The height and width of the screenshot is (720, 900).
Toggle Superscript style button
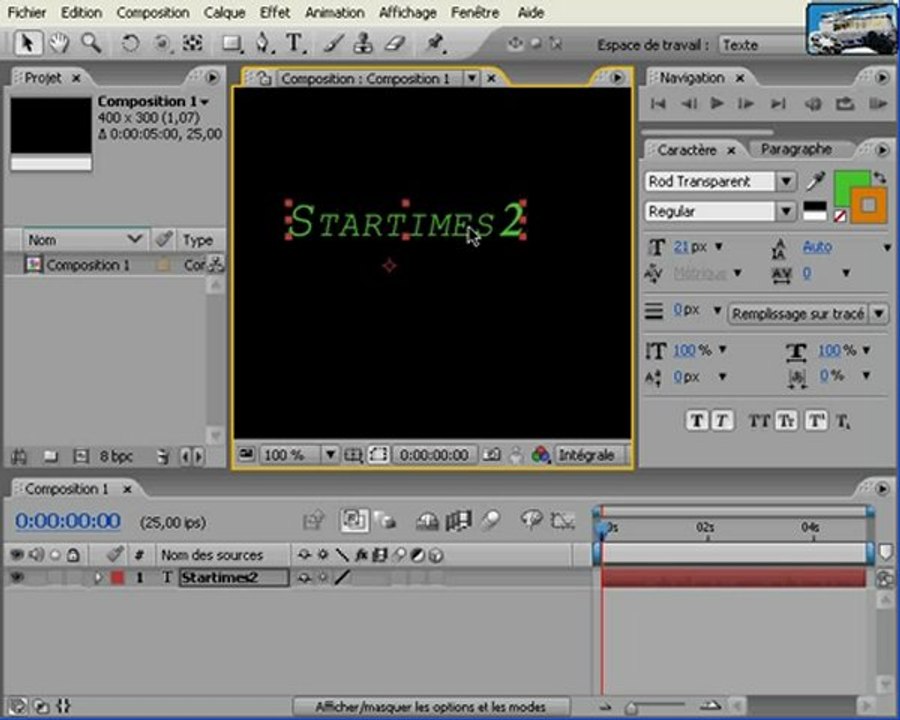pyautogui.click(x=815, y=421)
